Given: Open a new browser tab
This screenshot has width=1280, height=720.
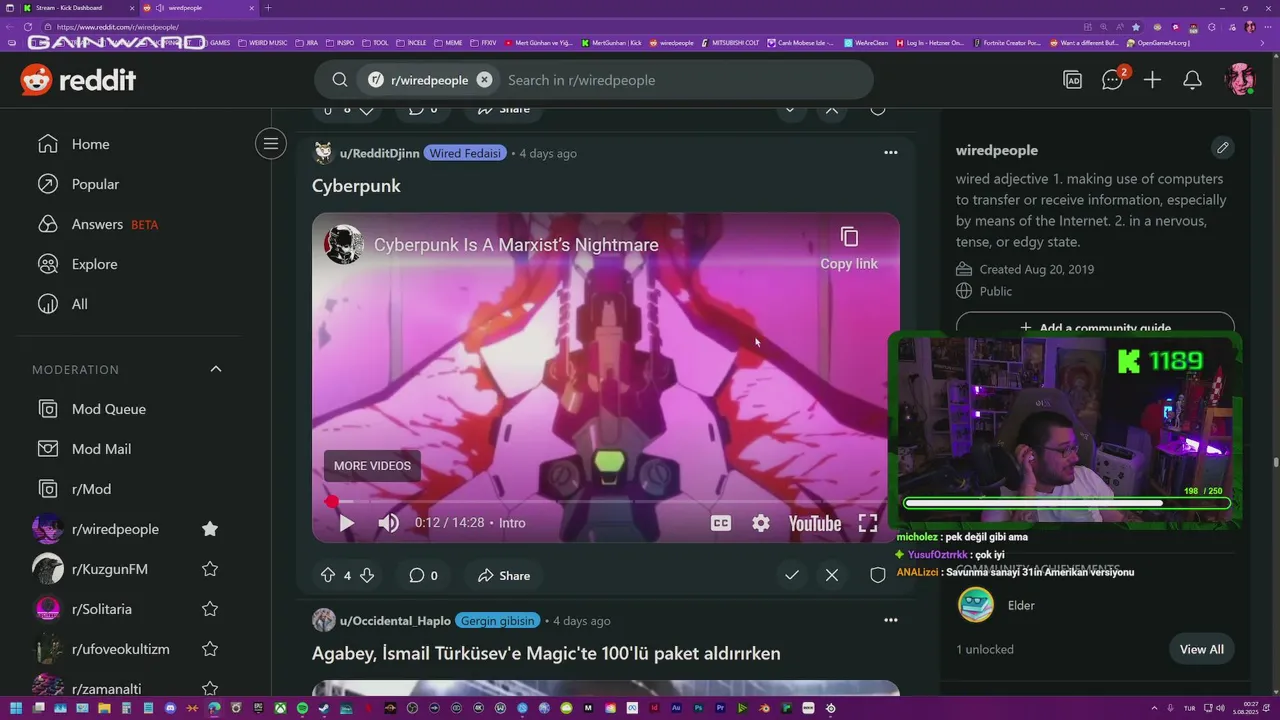Looking at the screenshot, I should (267, 8).
